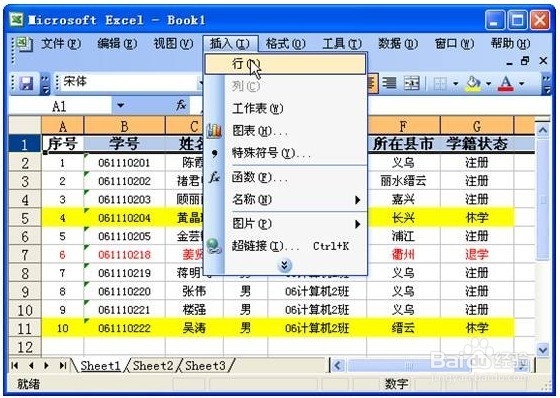Switch to the Sheet1 tab
The image size is (560, 398).
100,365
